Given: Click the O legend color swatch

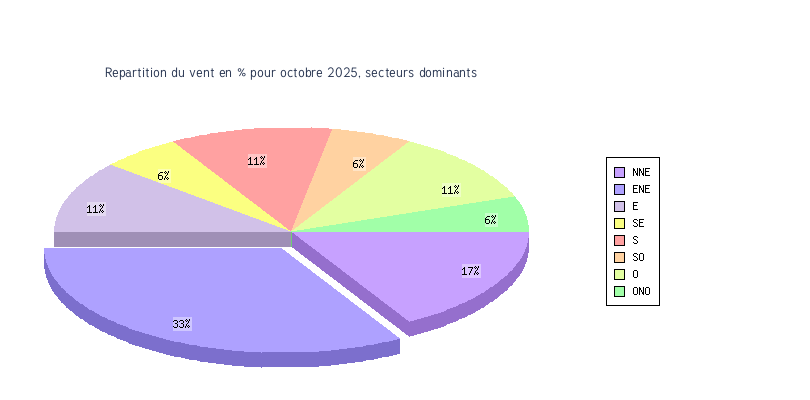Looking at the screenshot, I should pos(619,274).
